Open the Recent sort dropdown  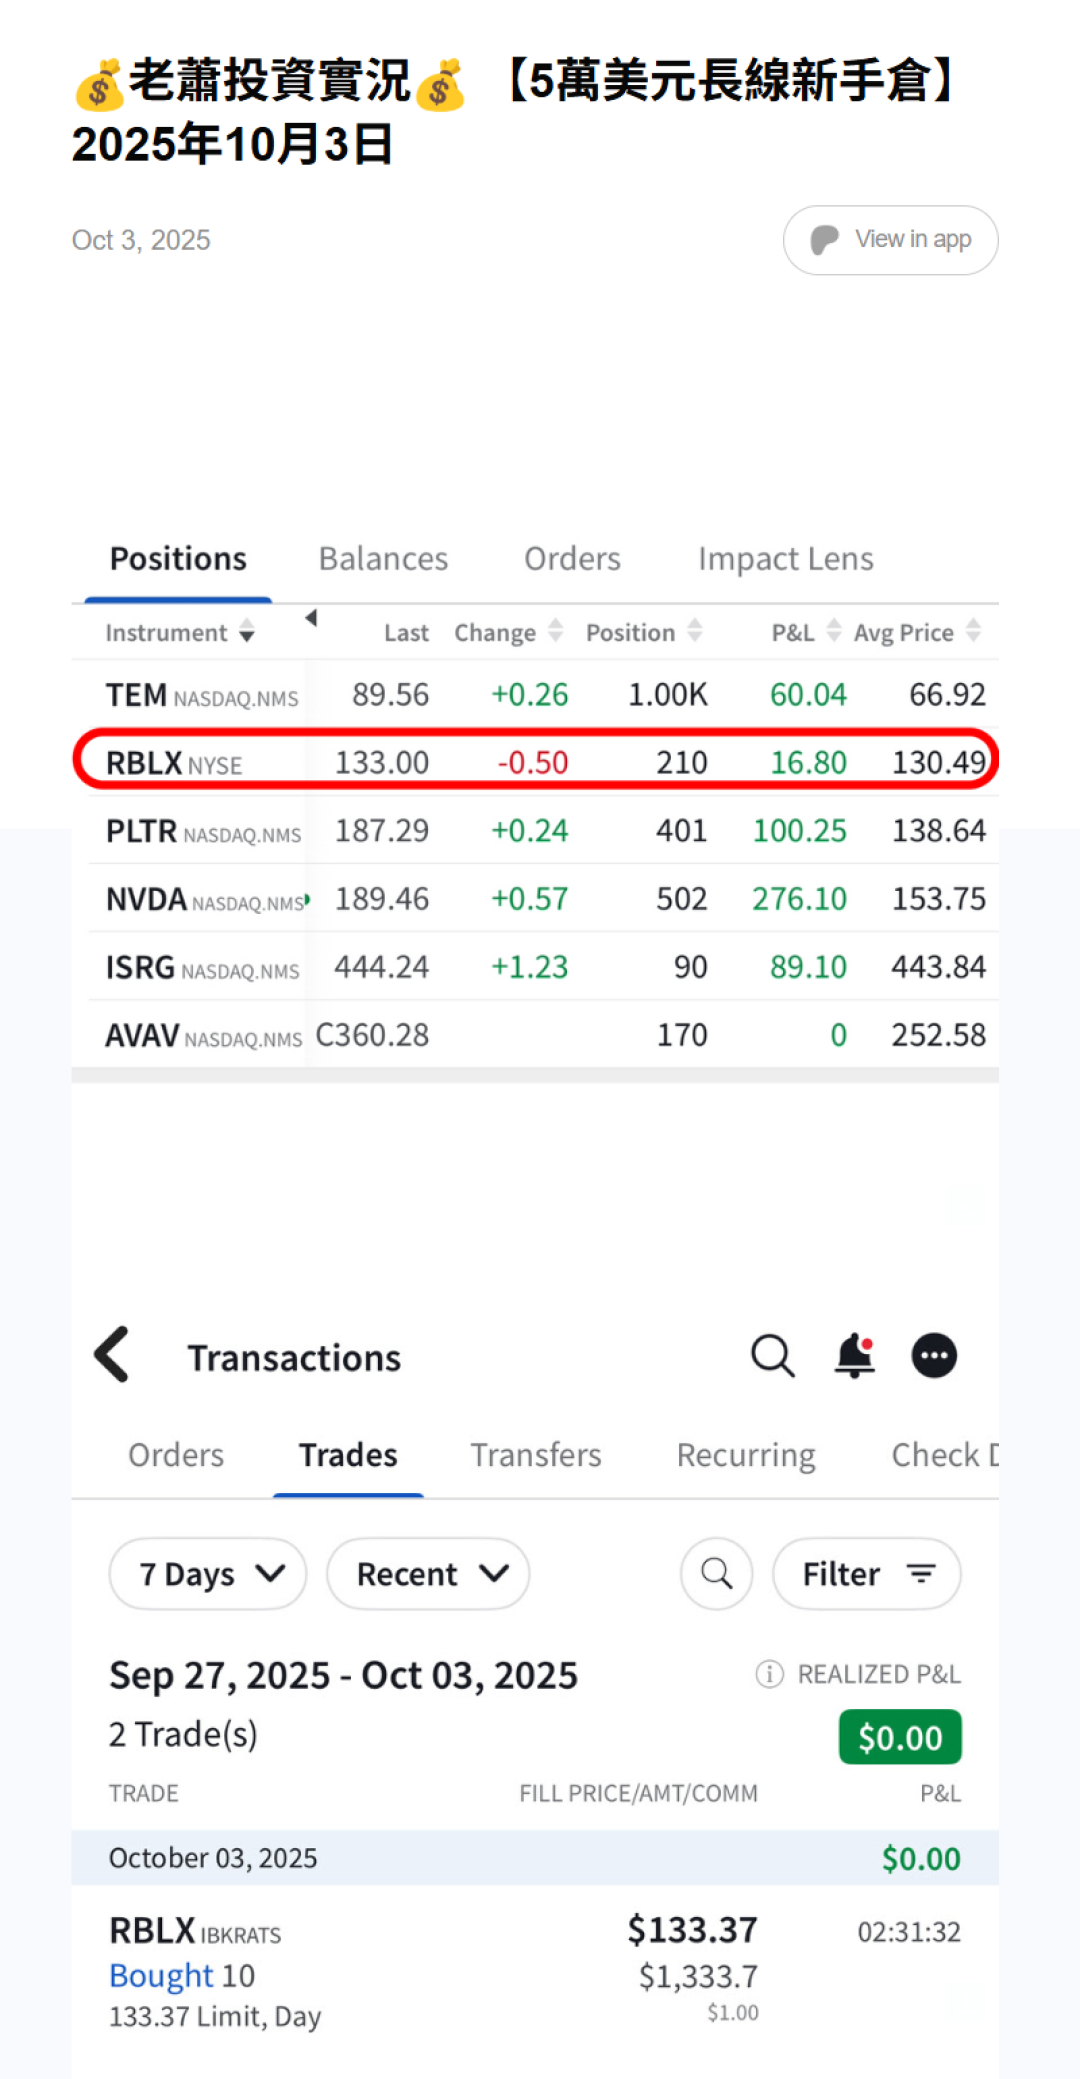pyautogui.click(x=428, y=1574)
